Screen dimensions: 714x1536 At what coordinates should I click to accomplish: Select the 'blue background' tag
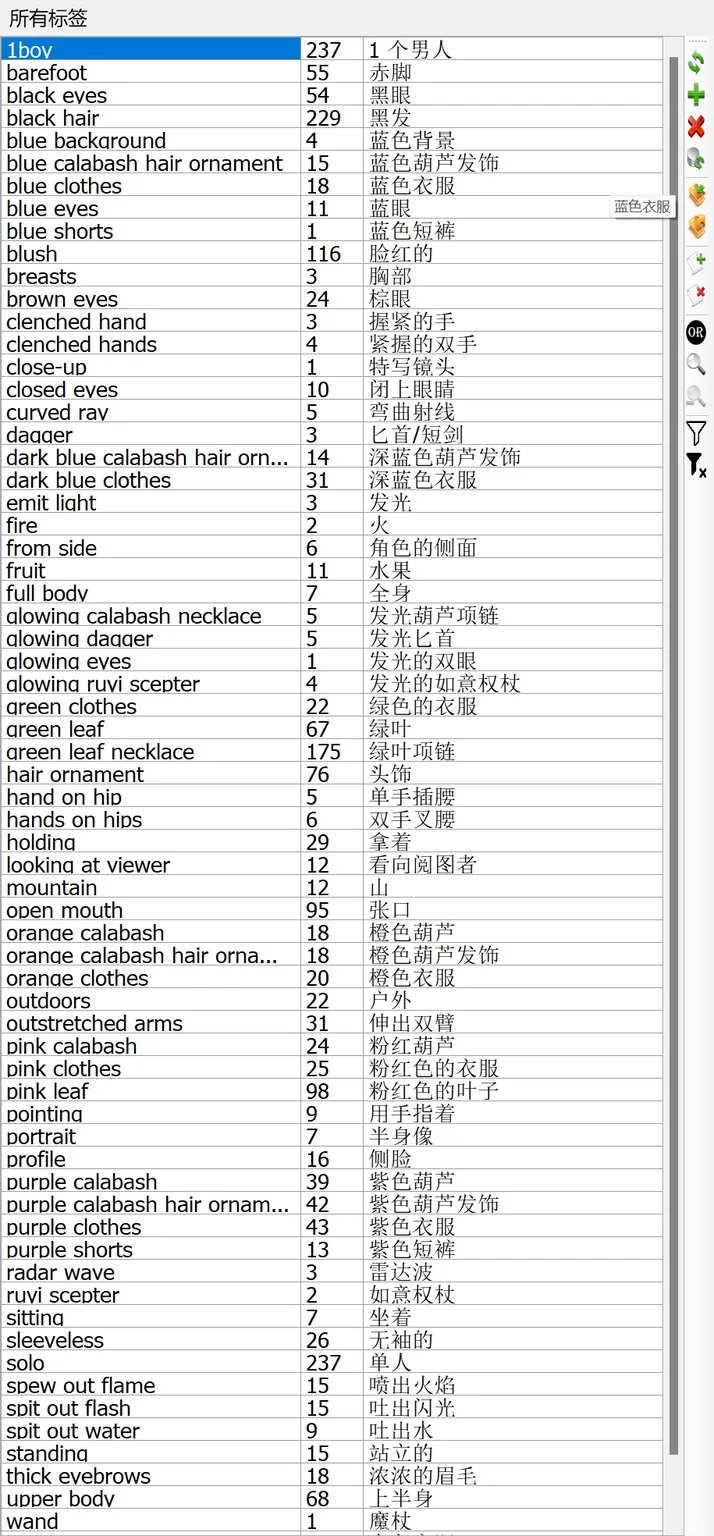(x=86, y=140)
